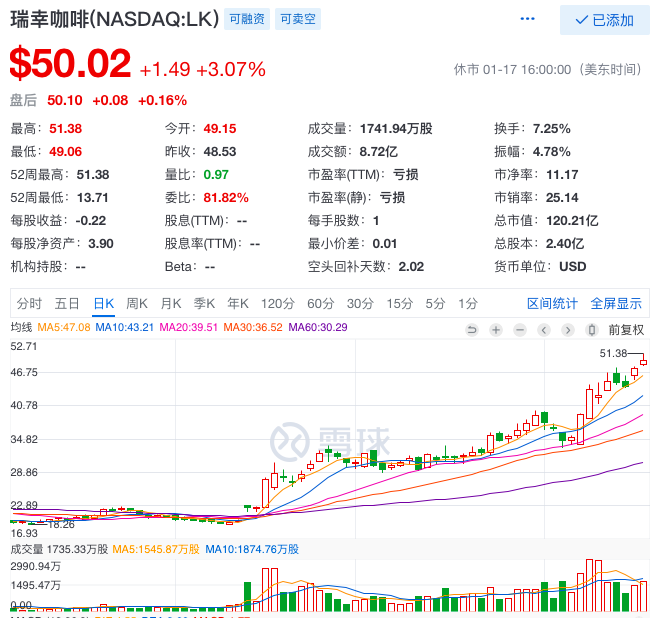Shift chart right with the right chevron
Viewport: 652px width, 618px height.
click(x=568, y=330)
